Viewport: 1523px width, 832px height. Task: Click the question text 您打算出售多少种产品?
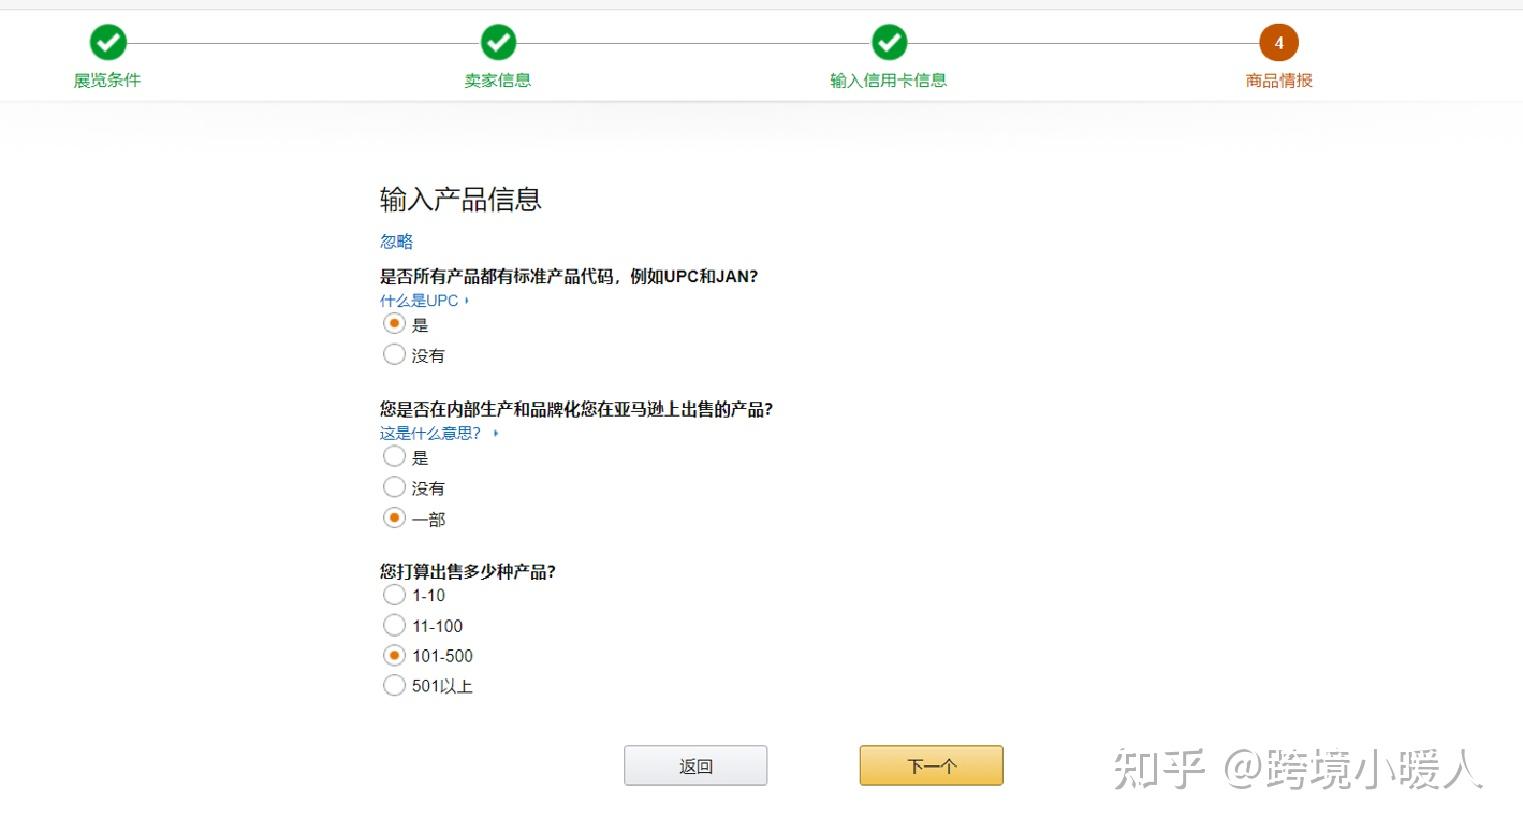pos(467,571)
